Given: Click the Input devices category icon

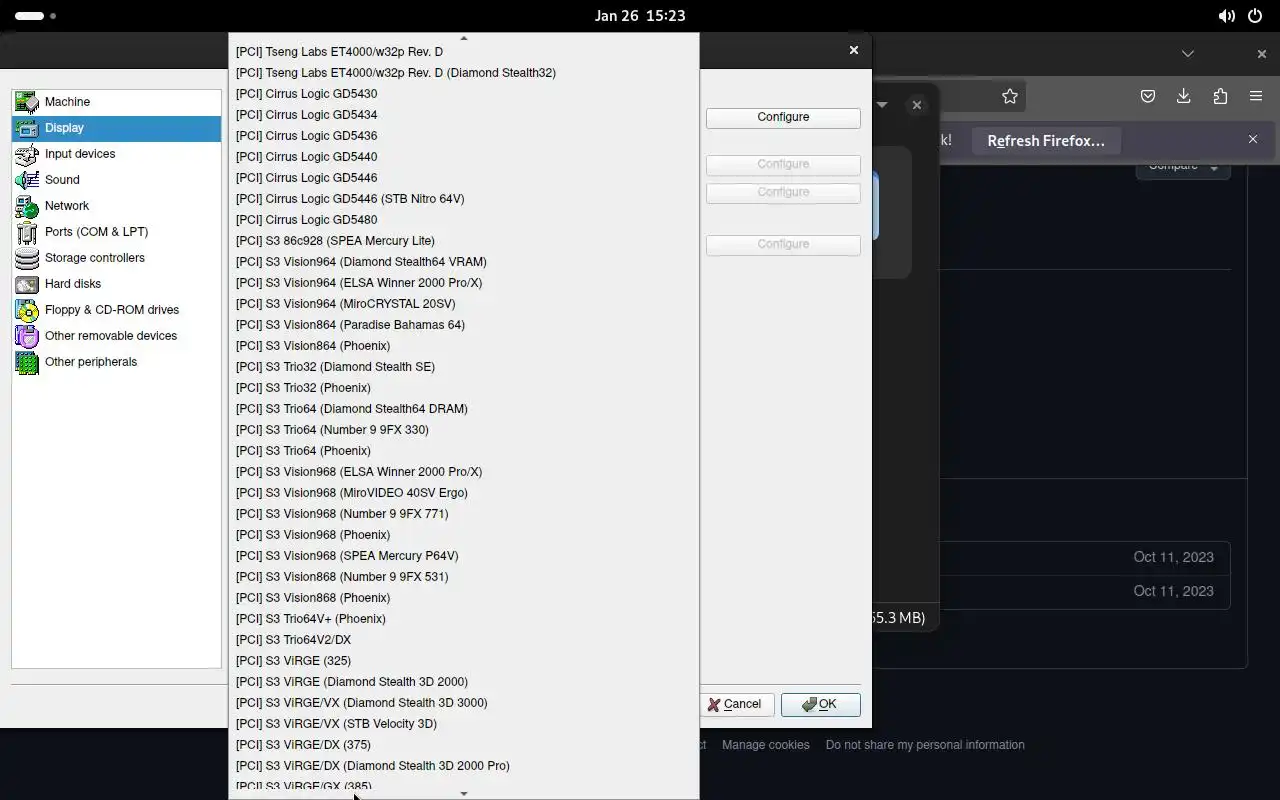Looking at the screenshot, I should pyautogui.click(x=27, y=154).
